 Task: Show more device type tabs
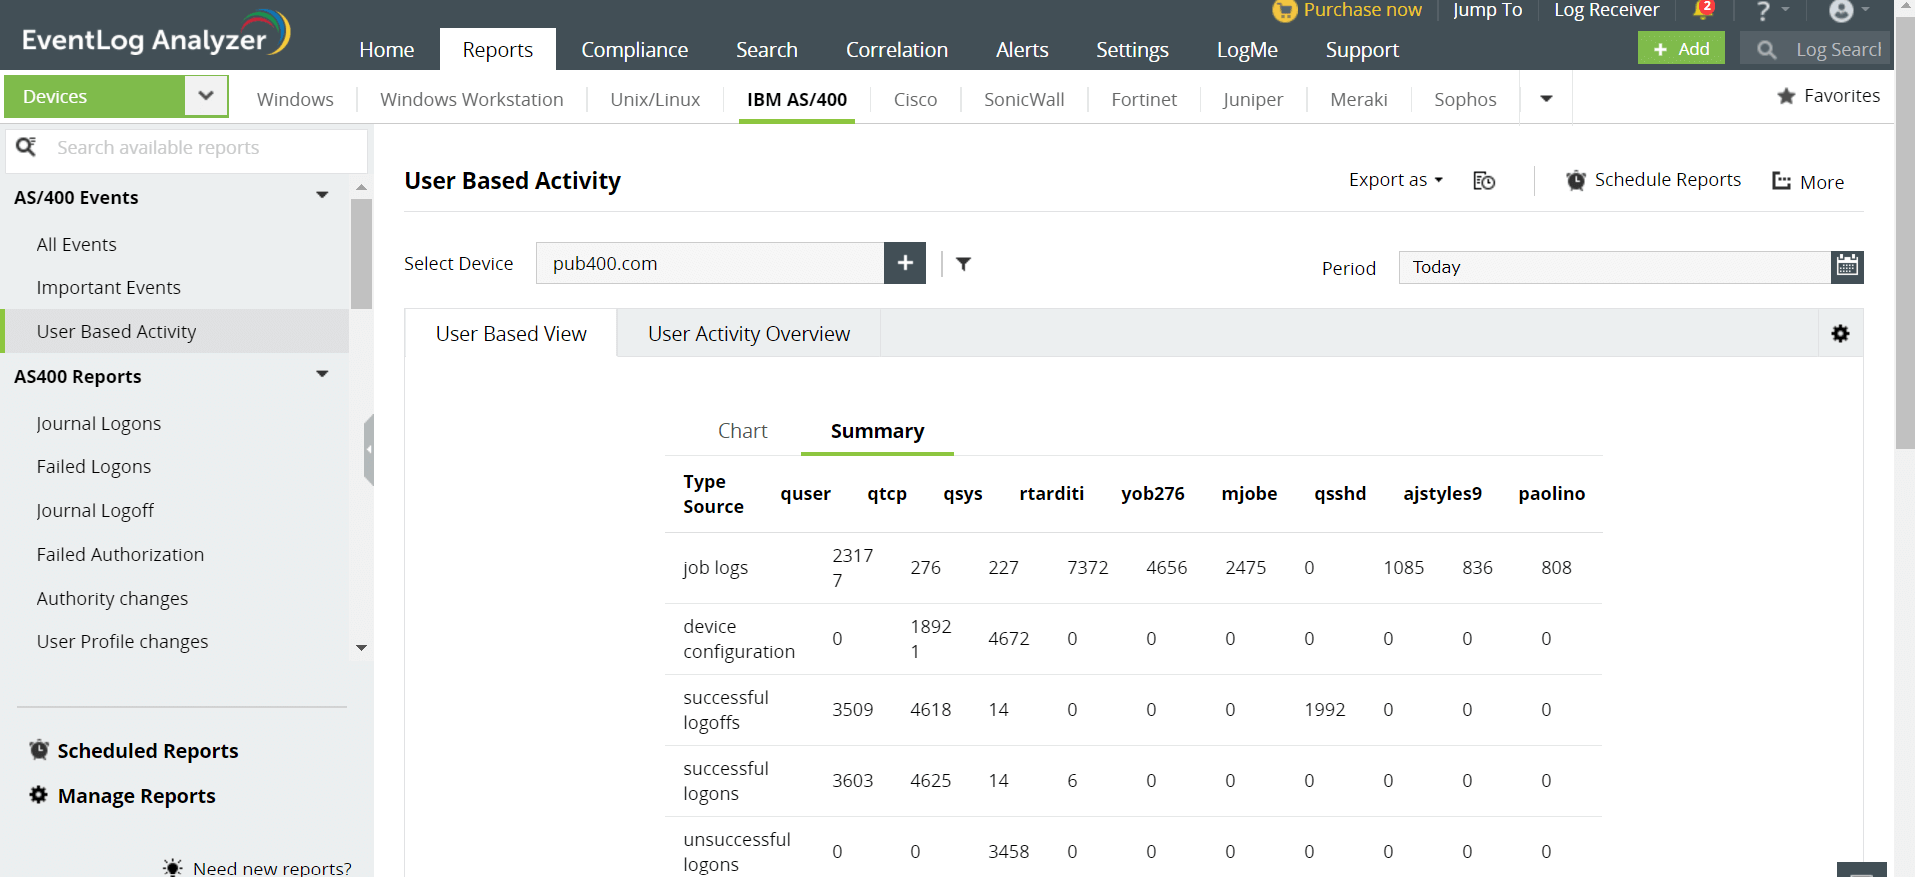tap(1546, 98)
